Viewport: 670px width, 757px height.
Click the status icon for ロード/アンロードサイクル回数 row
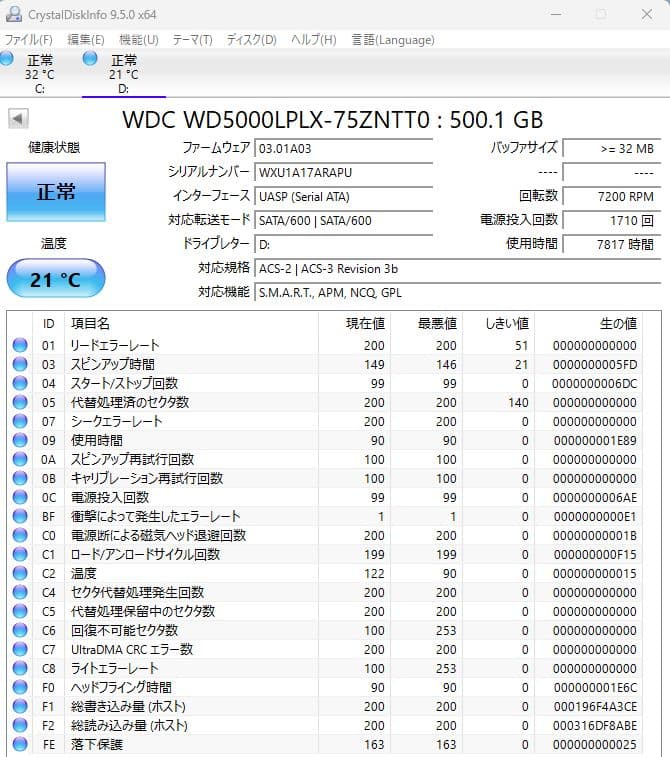coord(20,554)
